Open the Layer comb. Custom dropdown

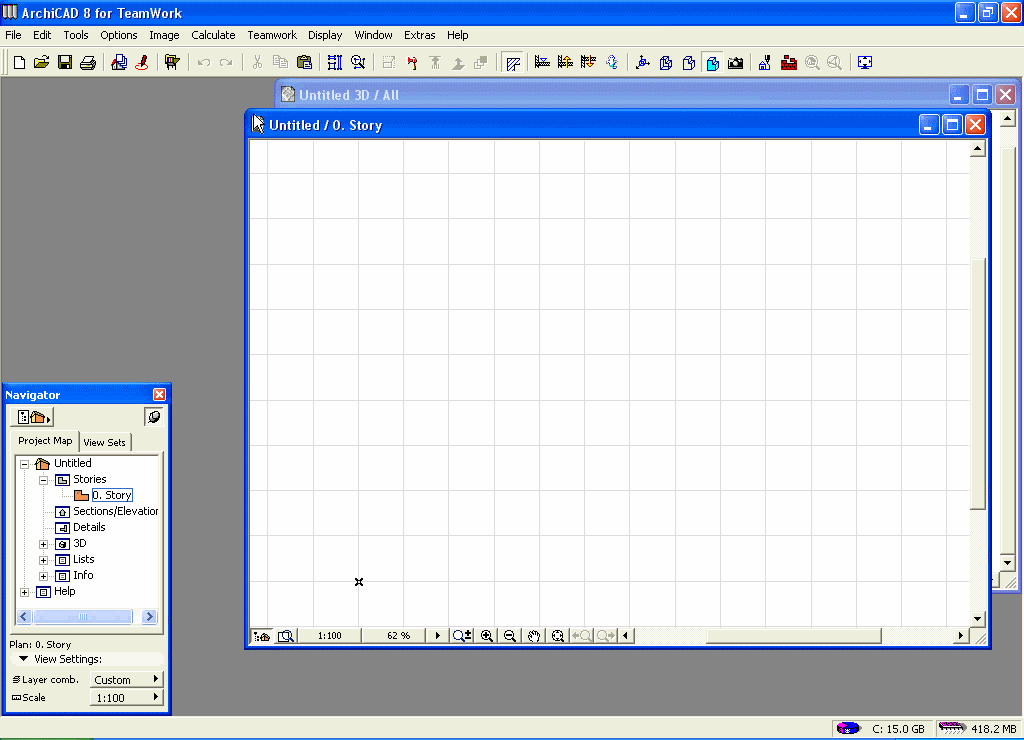coord(126,680)
